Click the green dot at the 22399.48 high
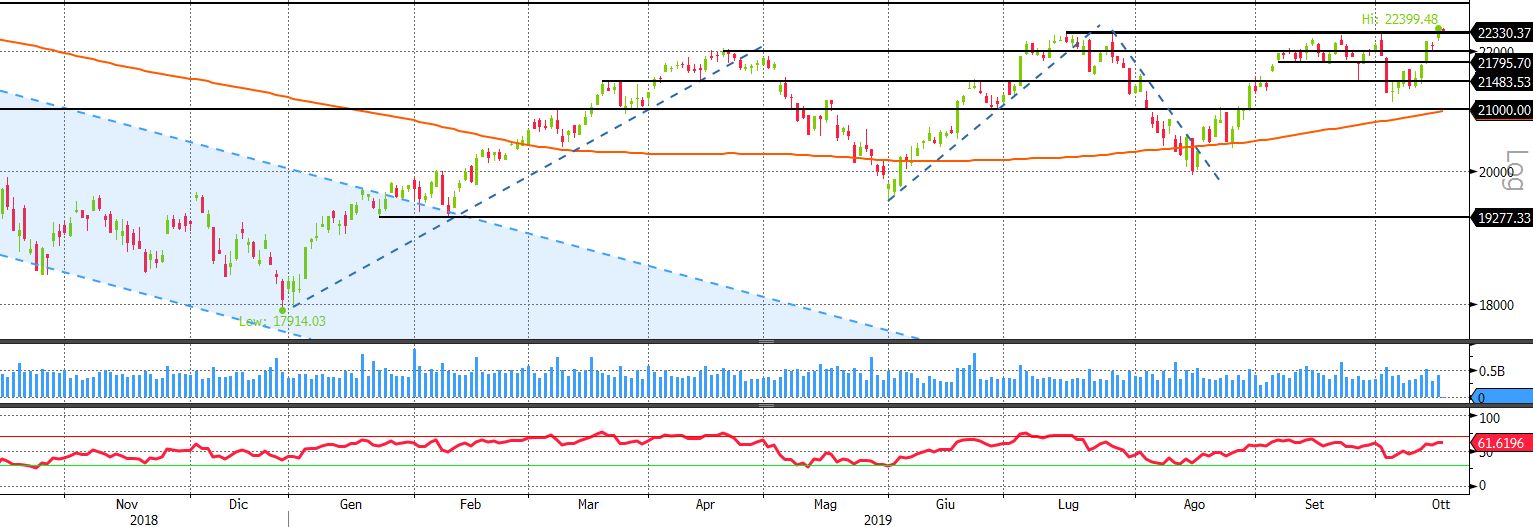 coord(1440,30)
